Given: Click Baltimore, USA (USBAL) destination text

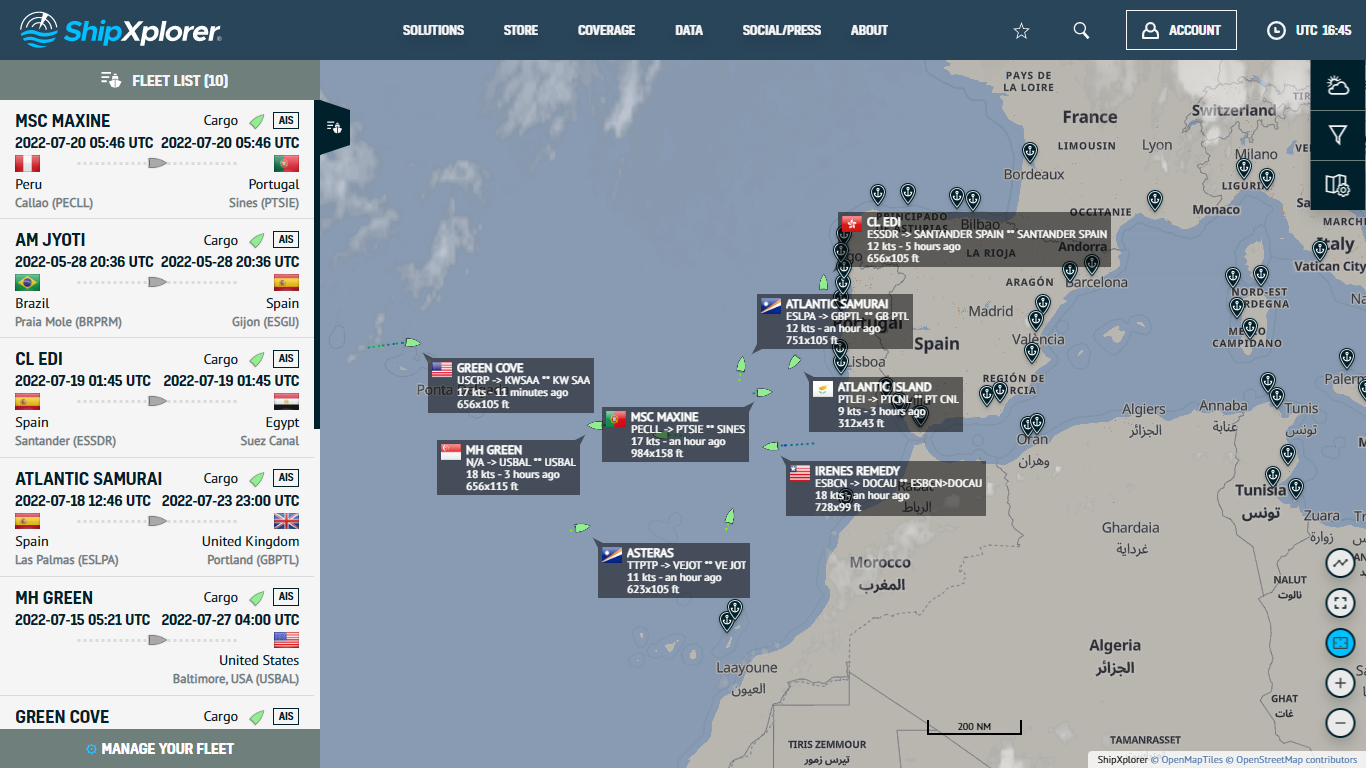Looking at the screenshot, I should (x=236, y=679).
